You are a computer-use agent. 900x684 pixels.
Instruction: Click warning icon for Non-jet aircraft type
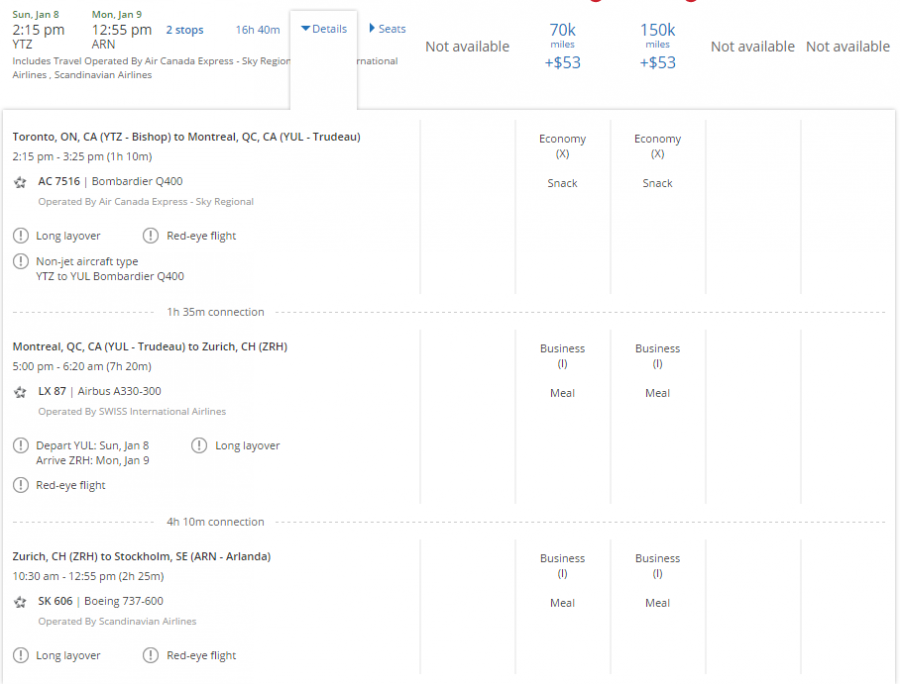click(20, 262)
